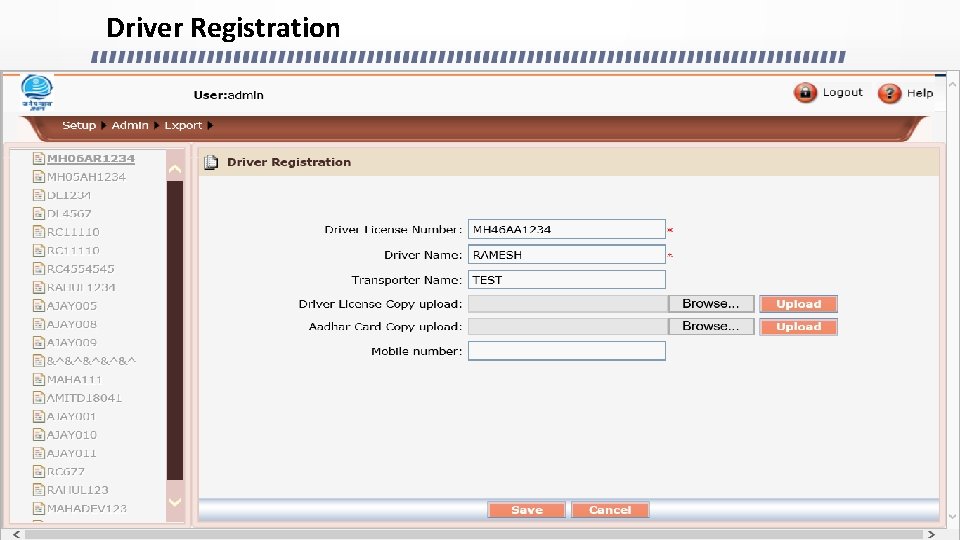Expand the arrow after the Setup menu
Image resolution: width=960 pixels, height=540 pixels.
click(x=103, y=126)
